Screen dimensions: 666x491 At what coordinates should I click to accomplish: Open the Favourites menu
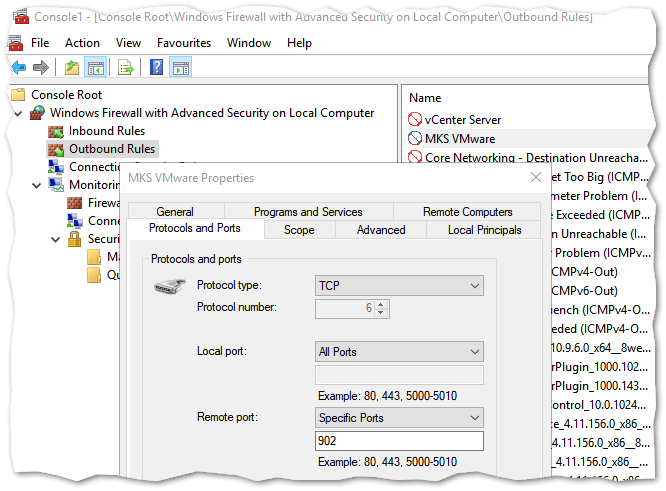coord(184,43)
